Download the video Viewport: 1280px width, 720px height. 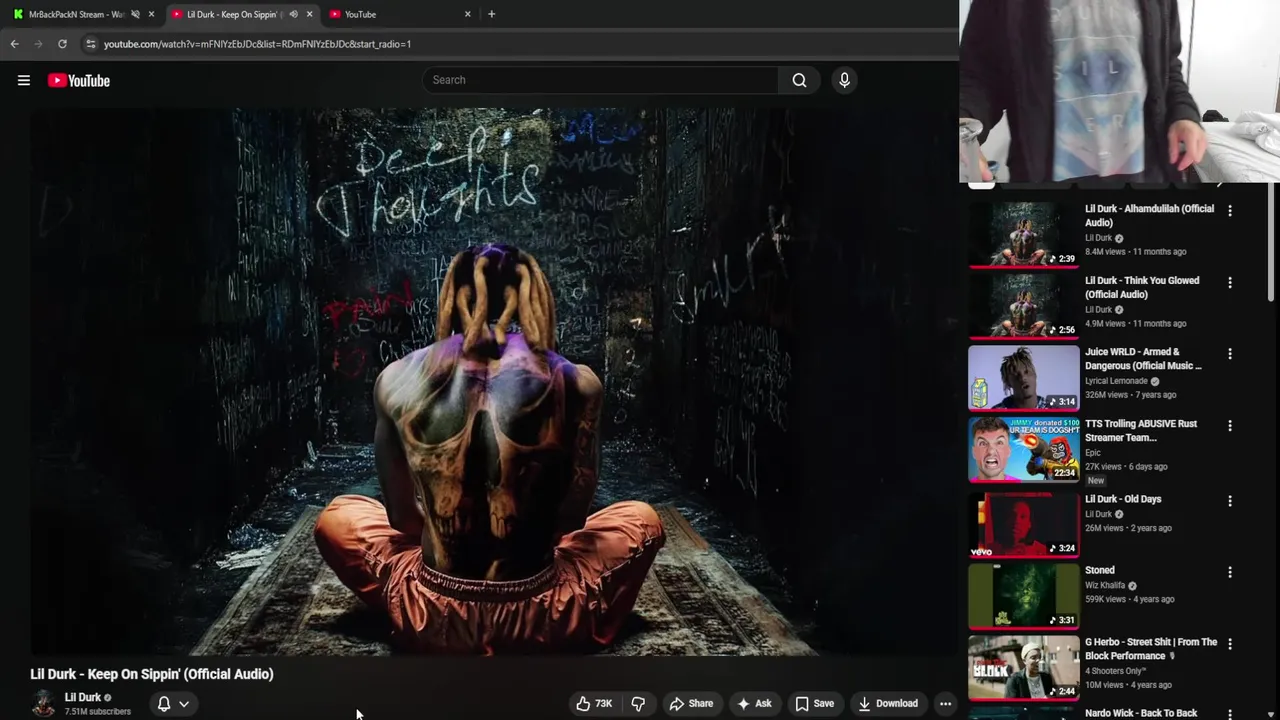click(888, 704)
